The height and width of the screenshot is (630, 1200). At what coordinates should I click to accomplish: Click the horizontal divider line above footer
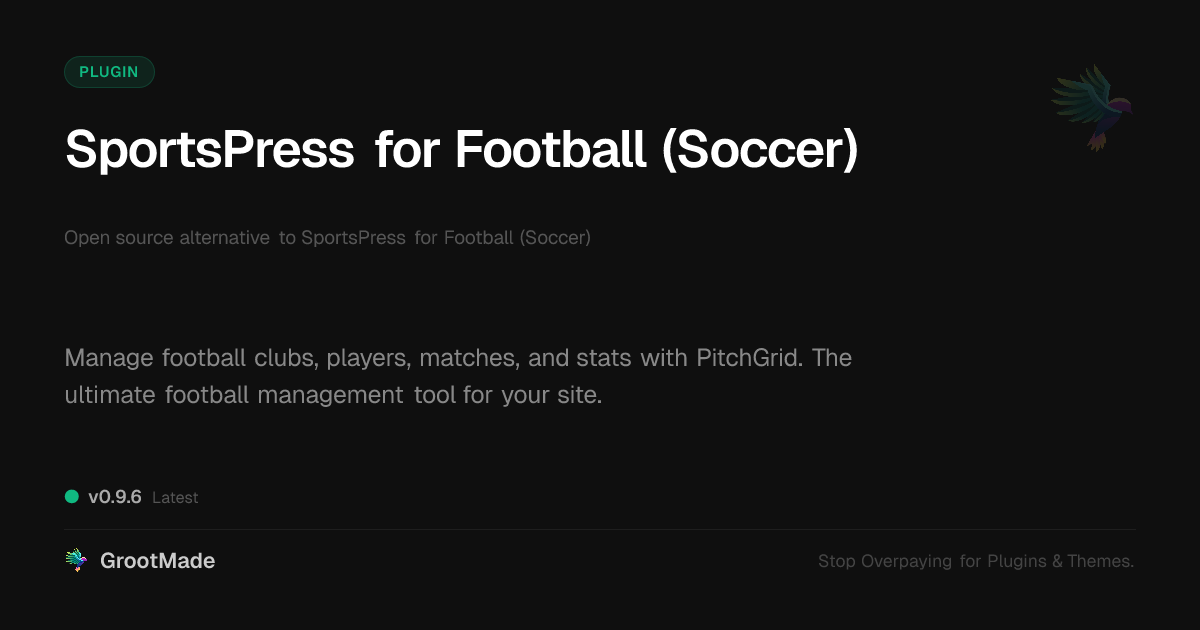[x=600, y=529]
